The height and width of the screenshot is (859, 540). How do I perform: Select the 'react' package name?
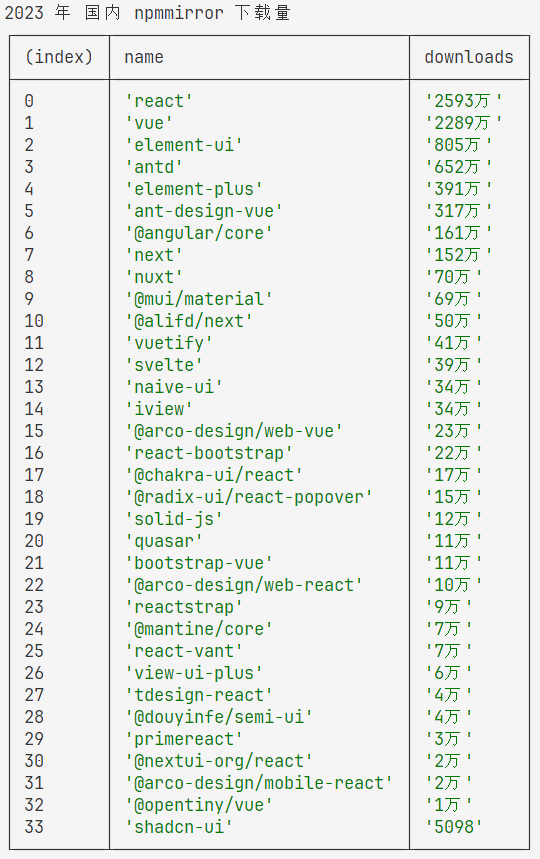(159, 101)
